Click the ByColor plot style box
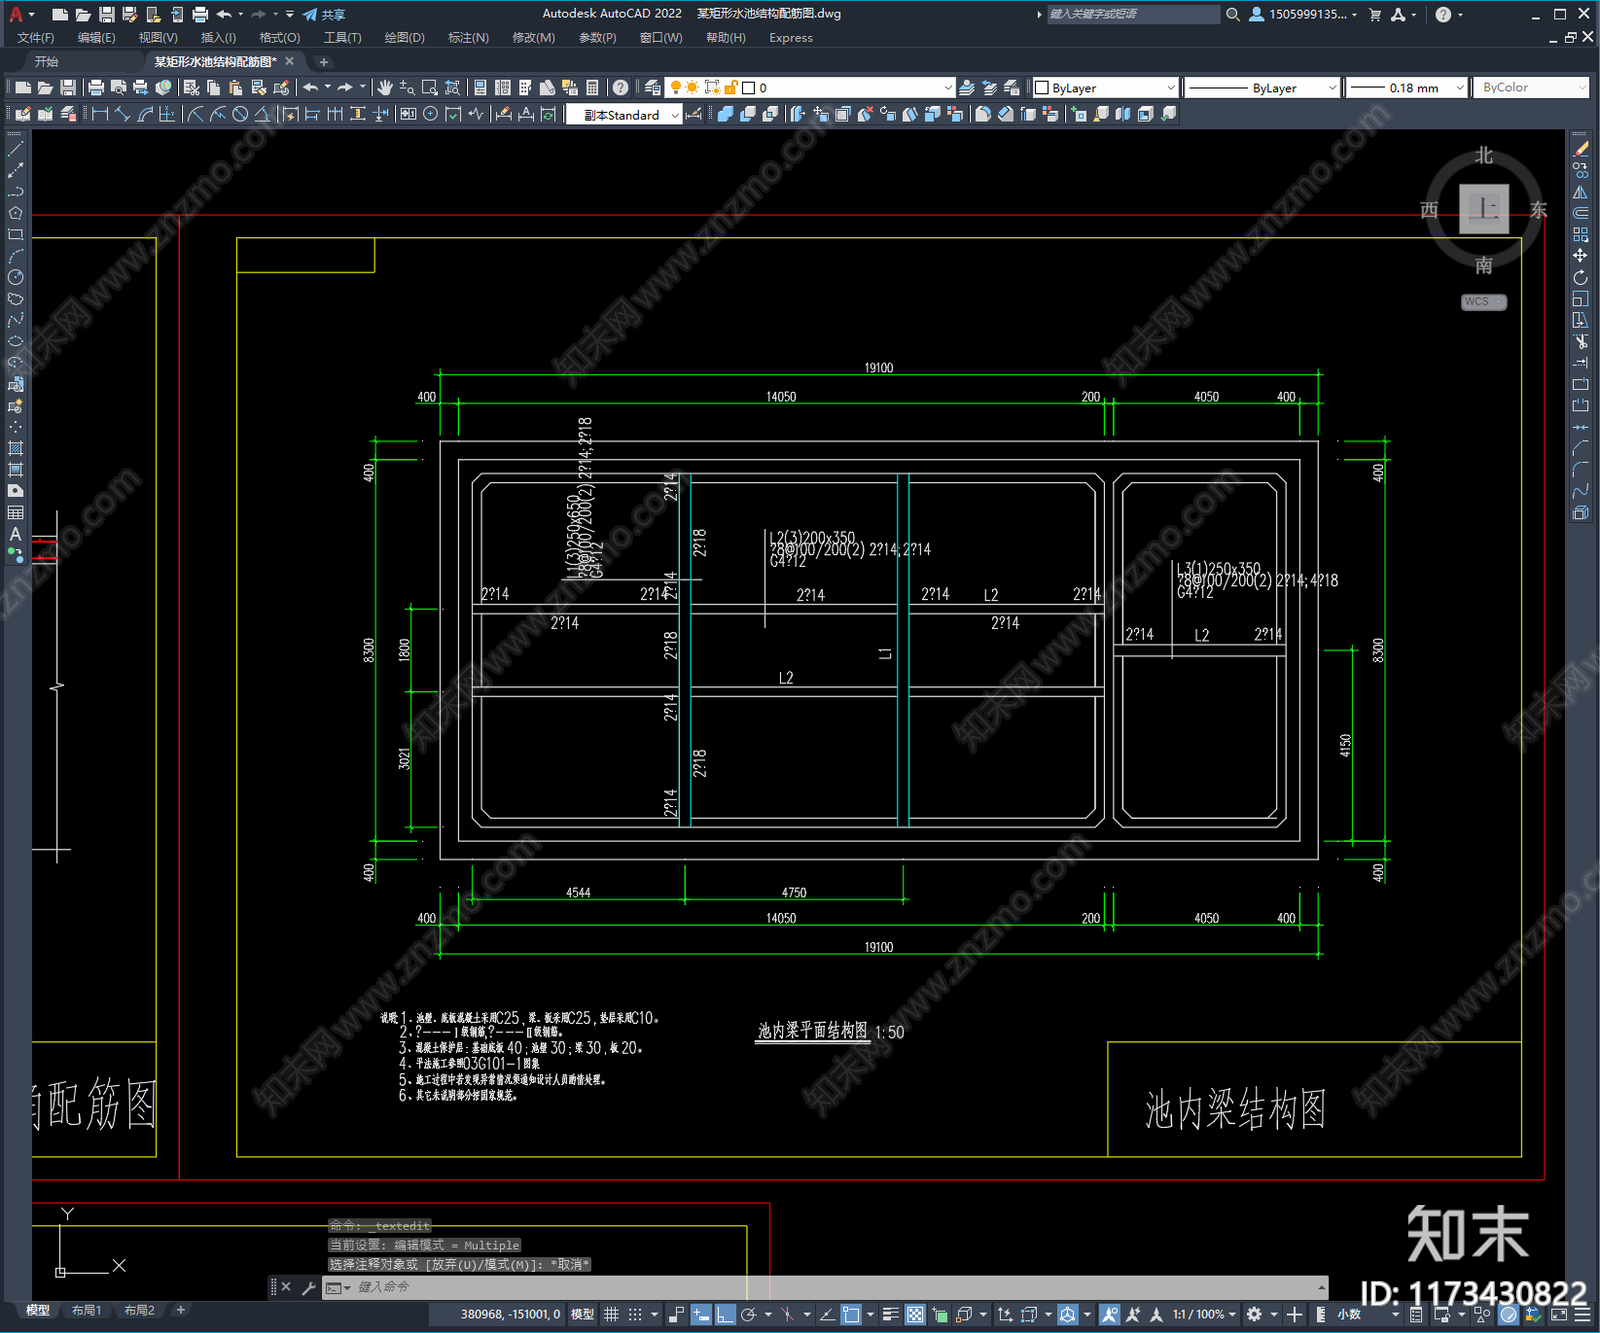This screenshot has width=1600, height=1333. point(1531,88)
